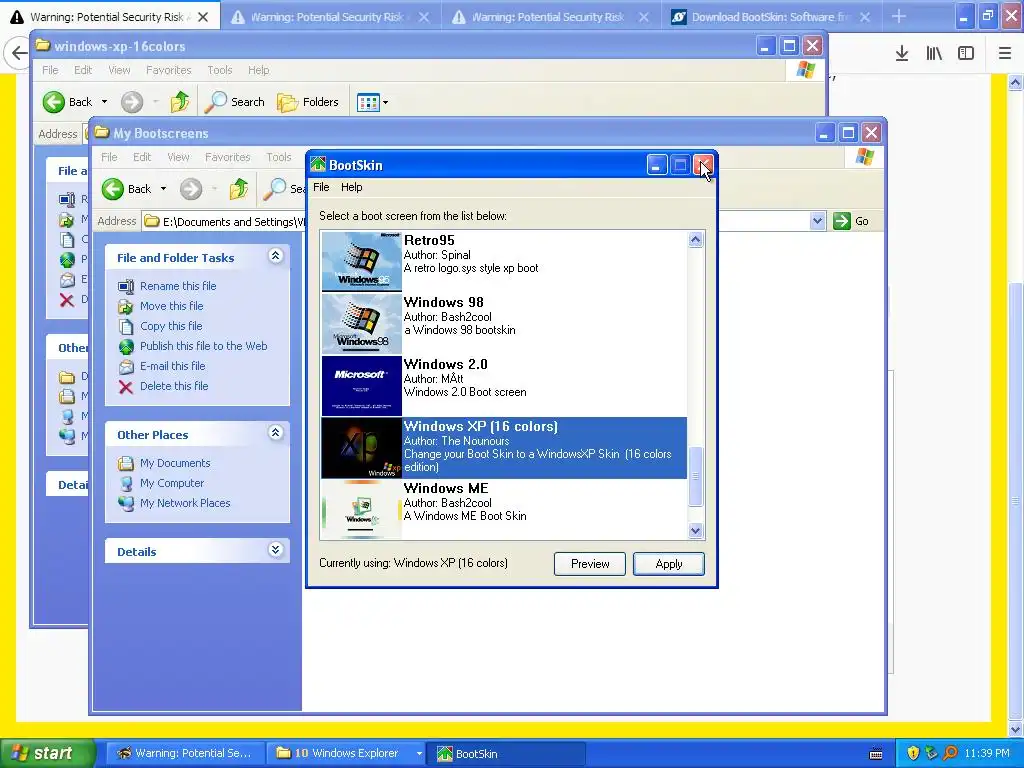Click the BootSkin list scrollbar thumb
Viewport: 1024px width, 768px height.
pyautogui.click(x=696, y=476)
